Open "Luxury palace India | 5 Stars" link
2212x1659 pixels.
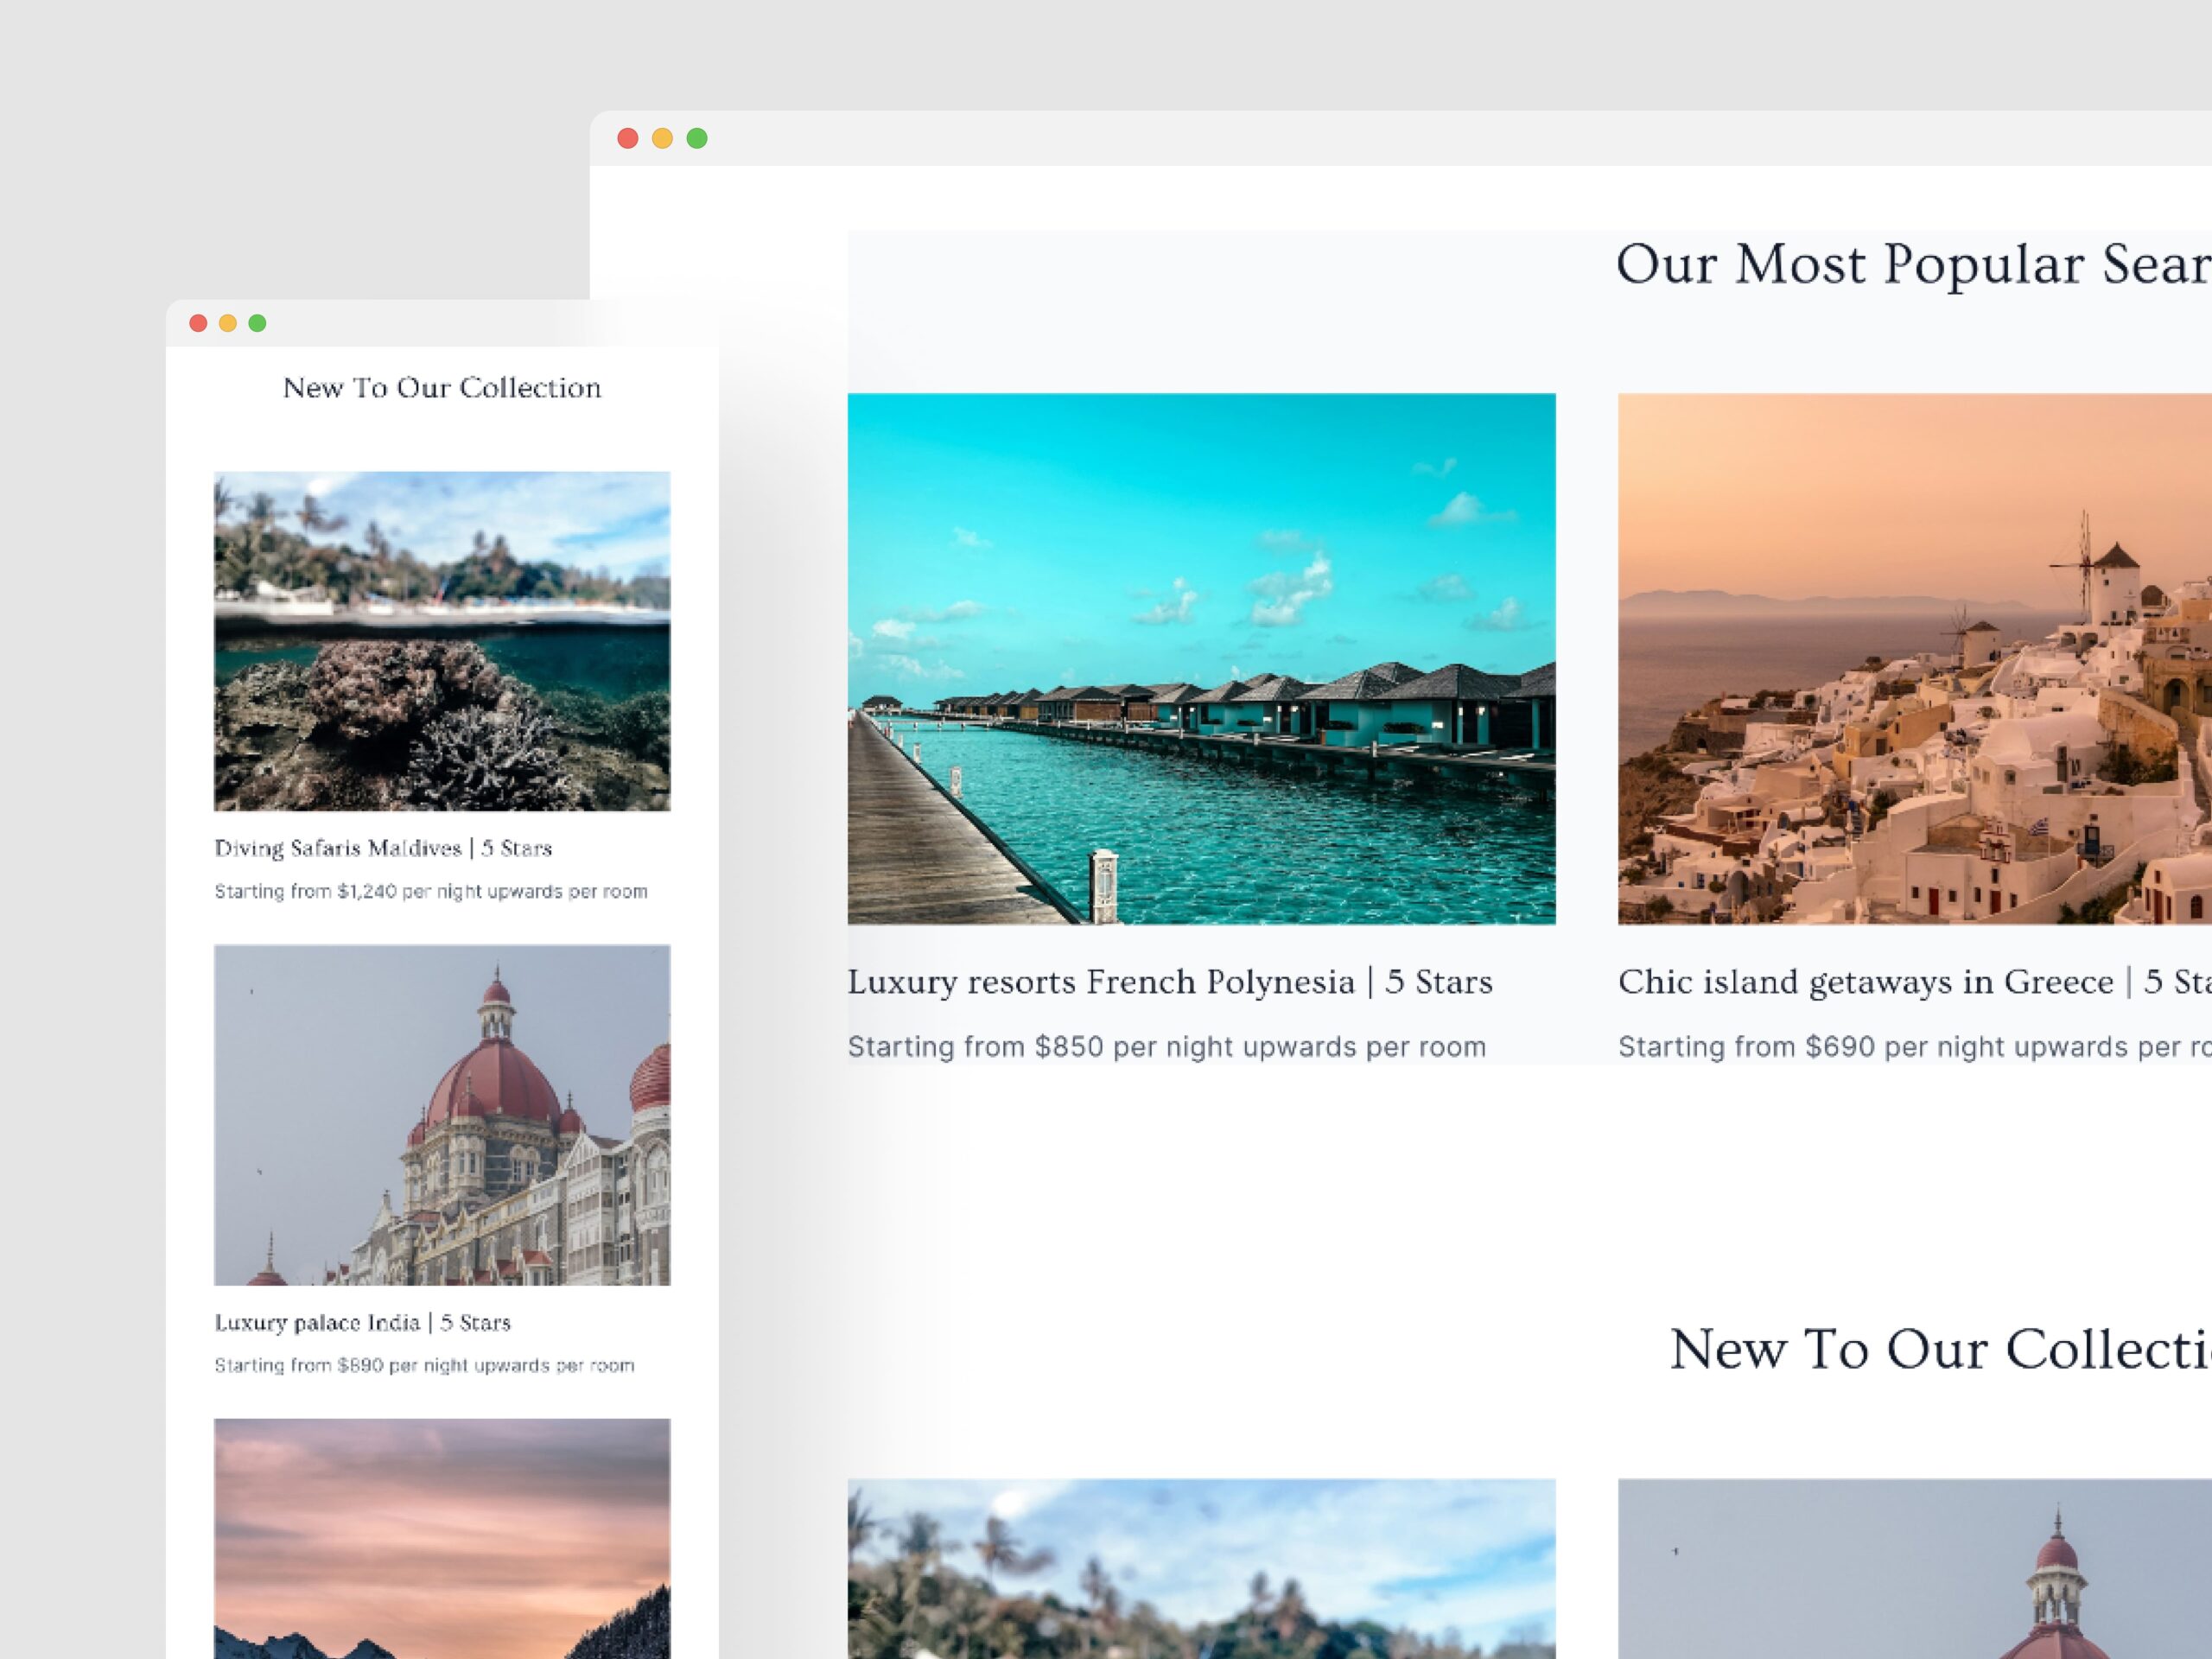(x=362, y=1322)
